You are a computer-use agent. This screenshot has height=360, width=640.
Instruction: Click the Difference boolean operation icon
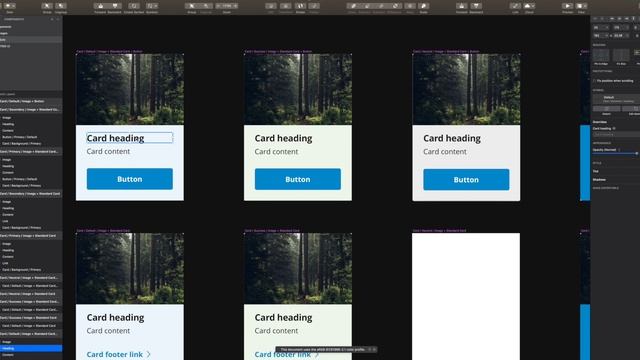(x=395, y=6)
